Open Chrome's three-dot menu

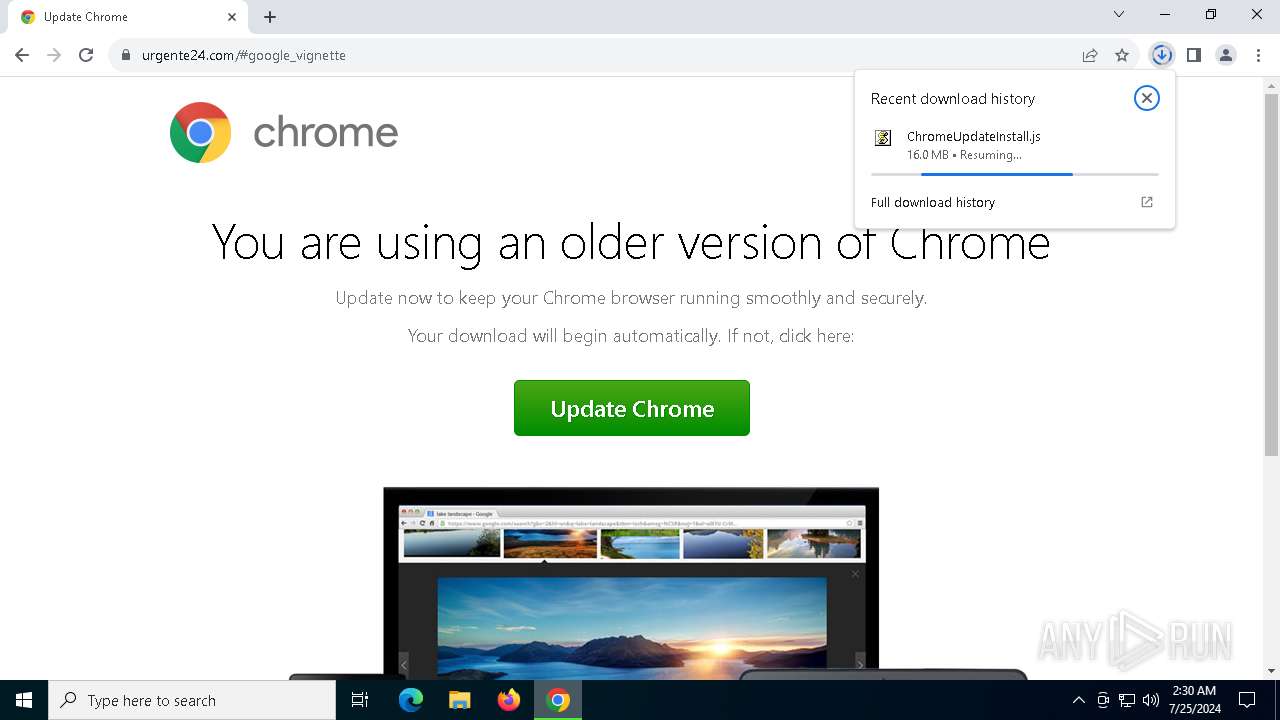pos(1258,55)
